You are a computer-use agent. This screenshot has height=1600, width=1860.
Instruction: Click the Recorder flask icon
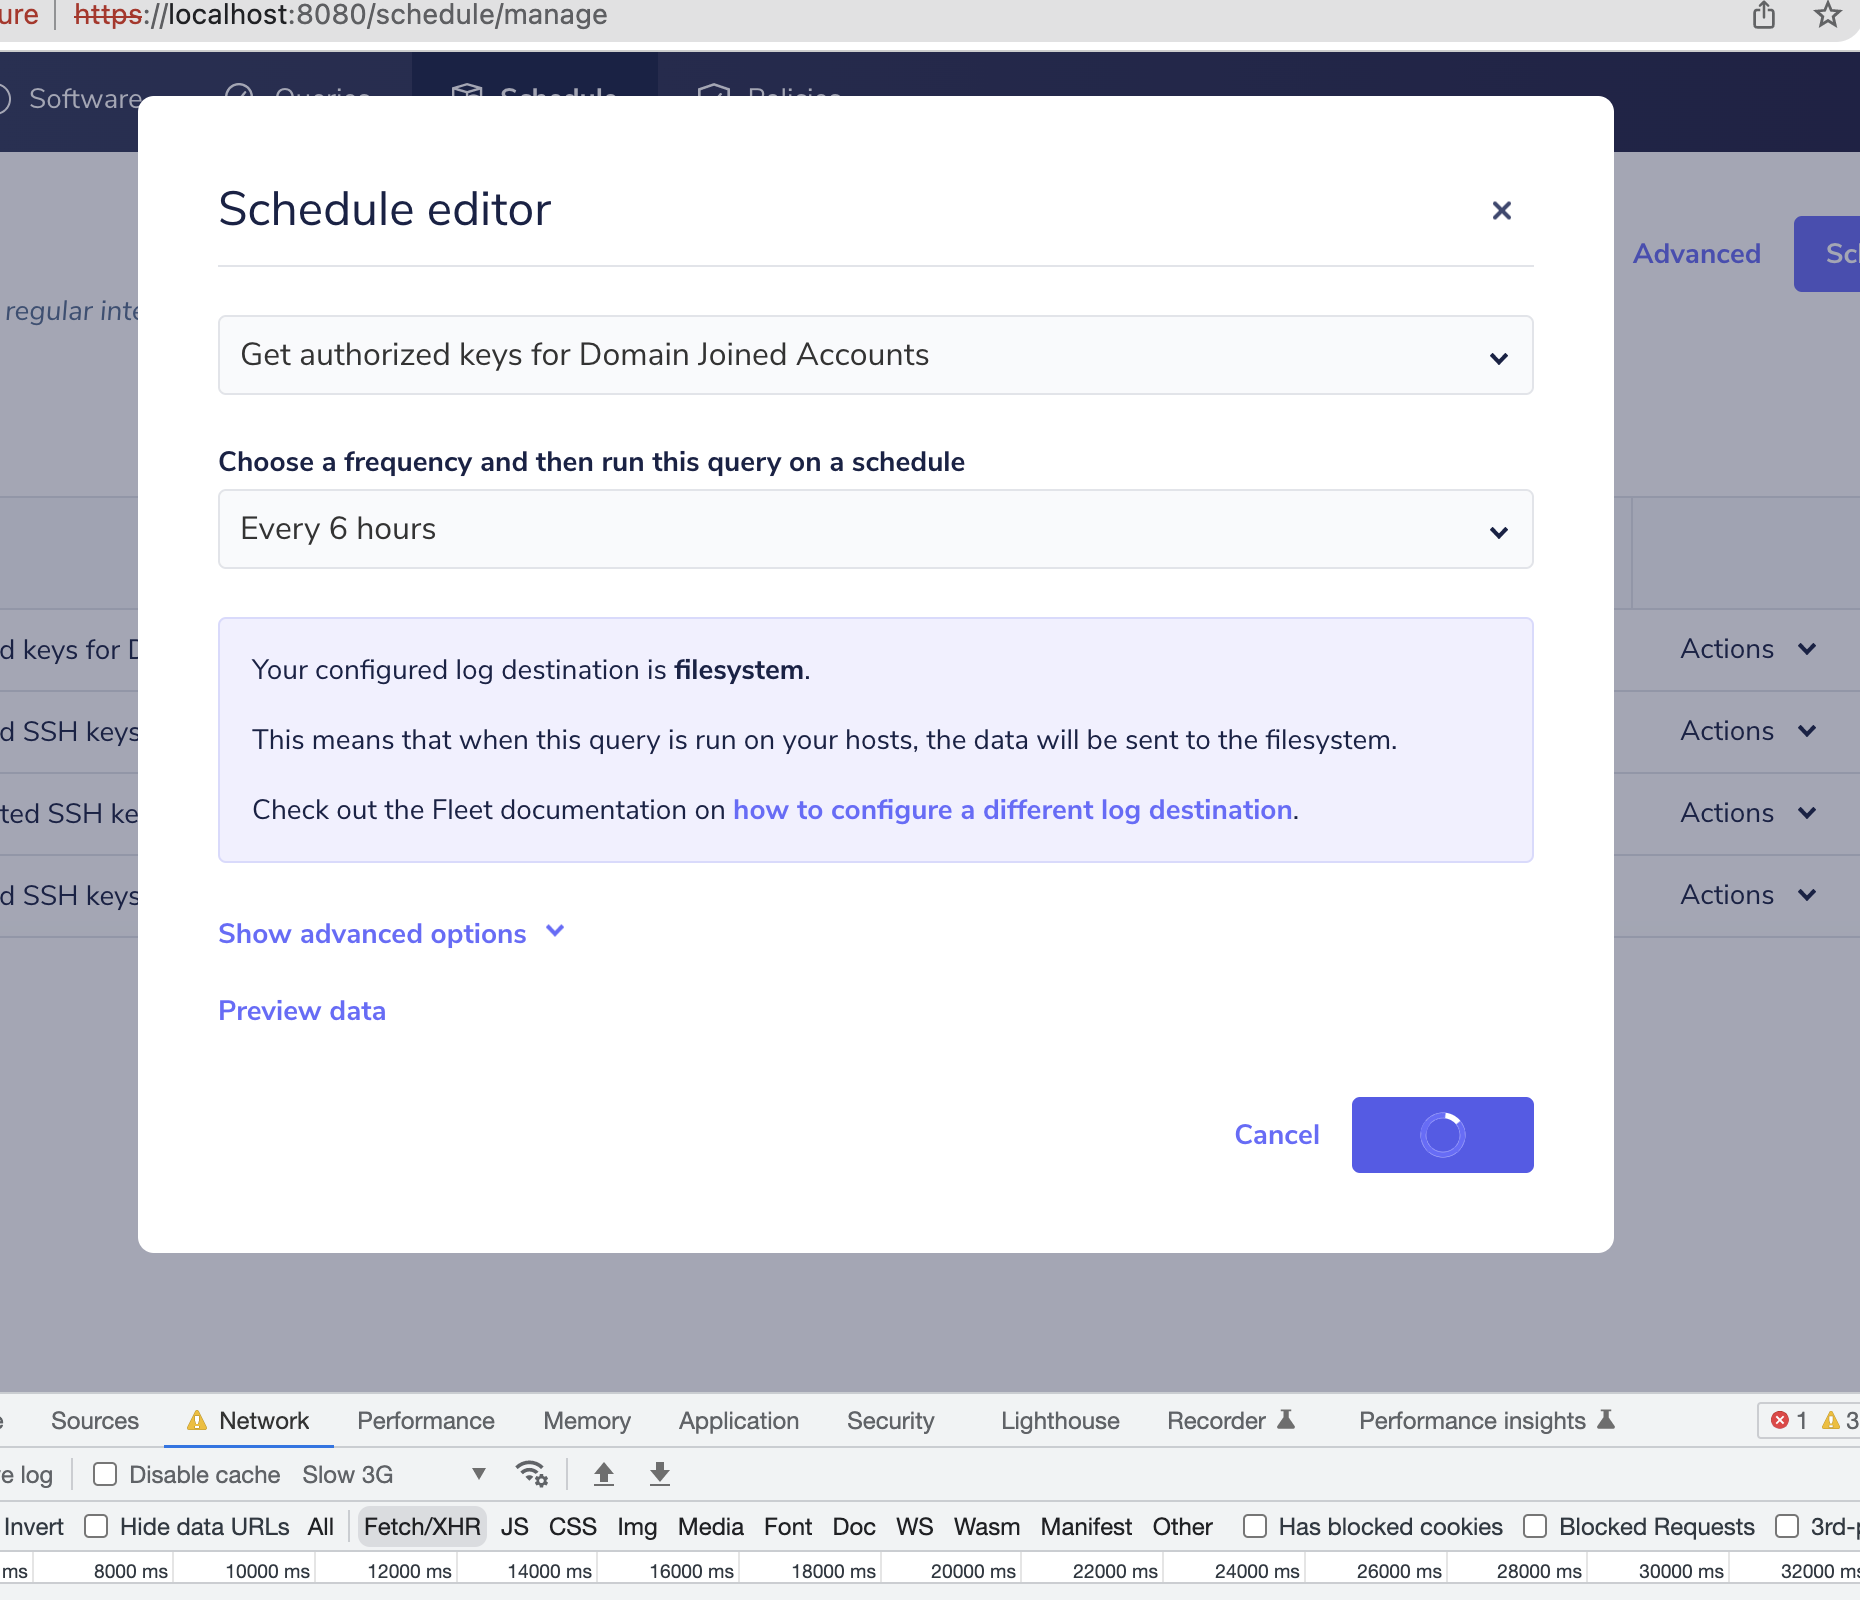[x=1287, y=1419]
